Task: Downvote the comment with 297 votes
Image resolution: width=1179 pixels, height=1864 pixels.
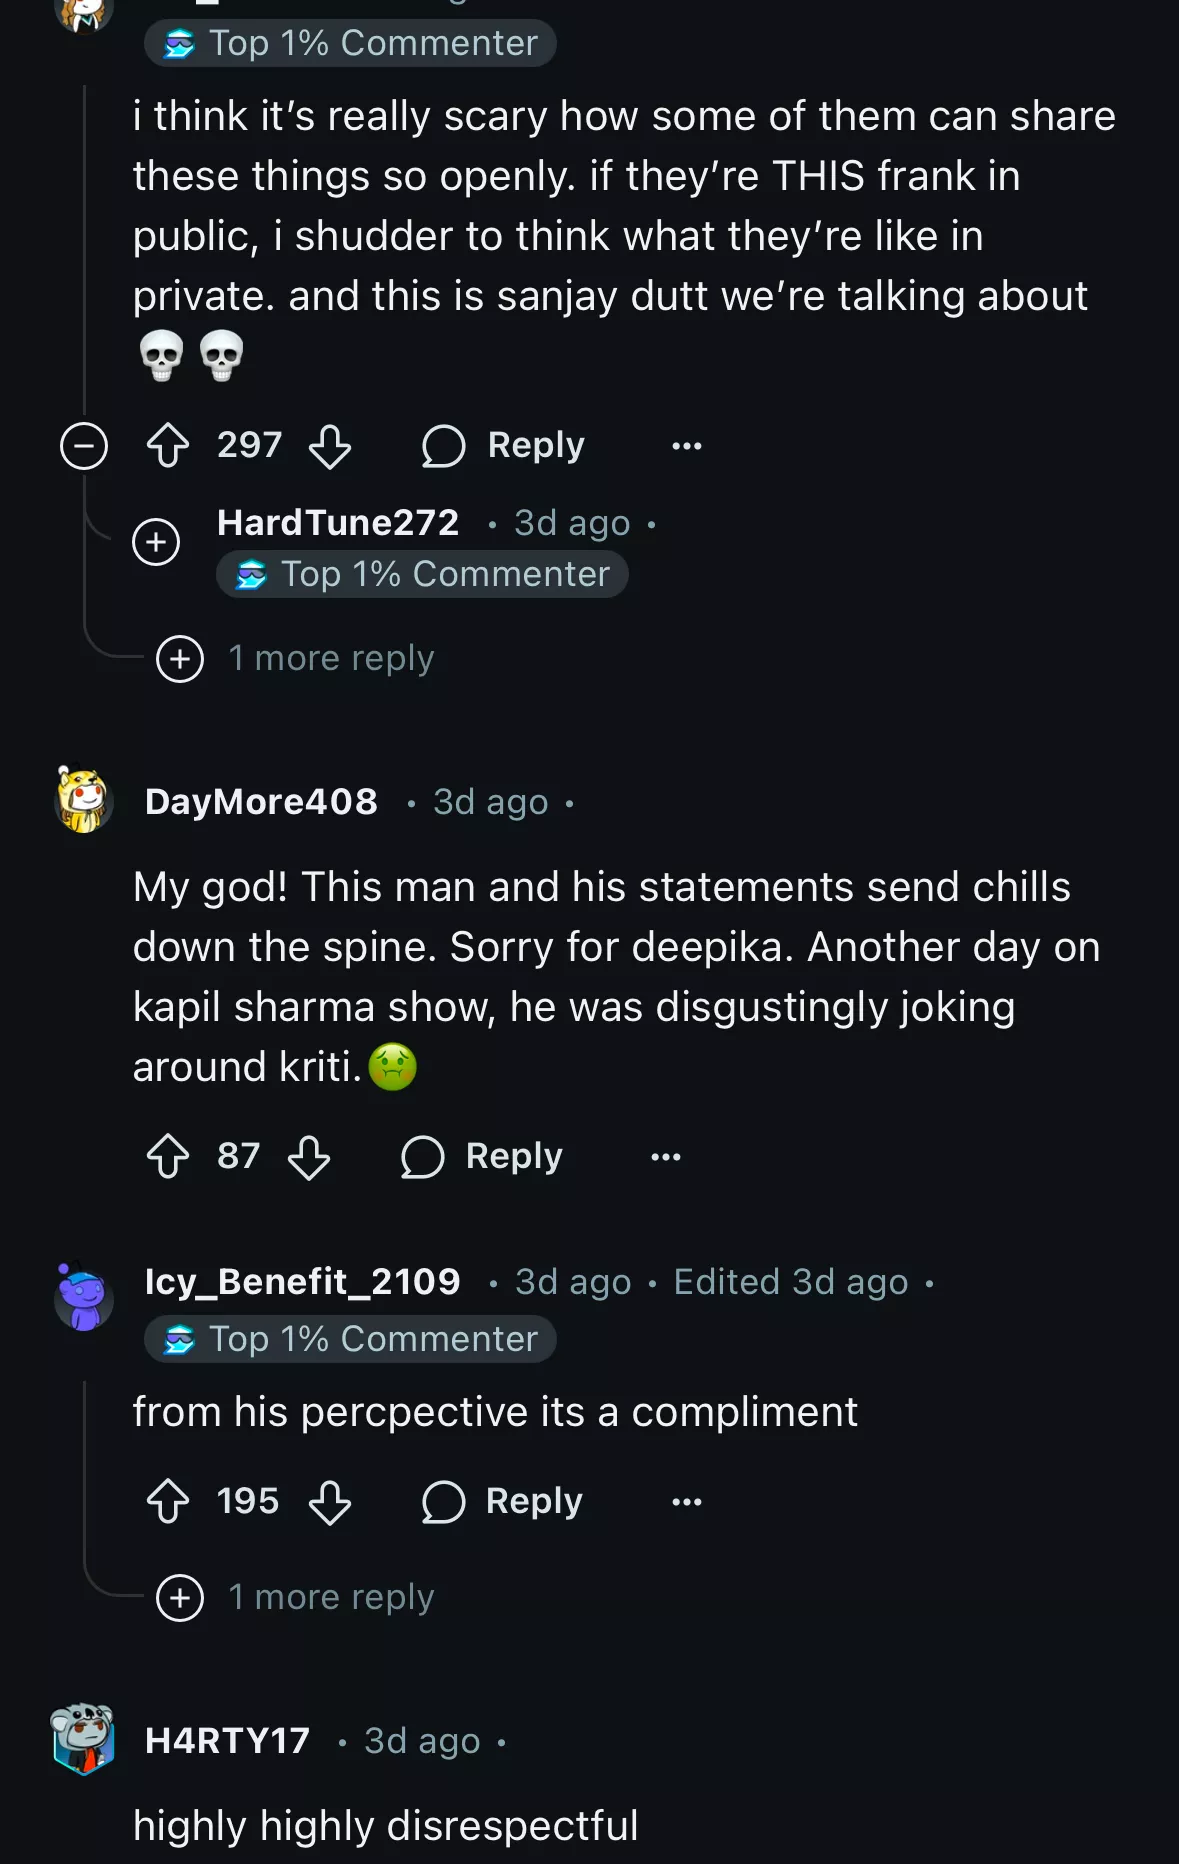Action: (x=329, y=446)
